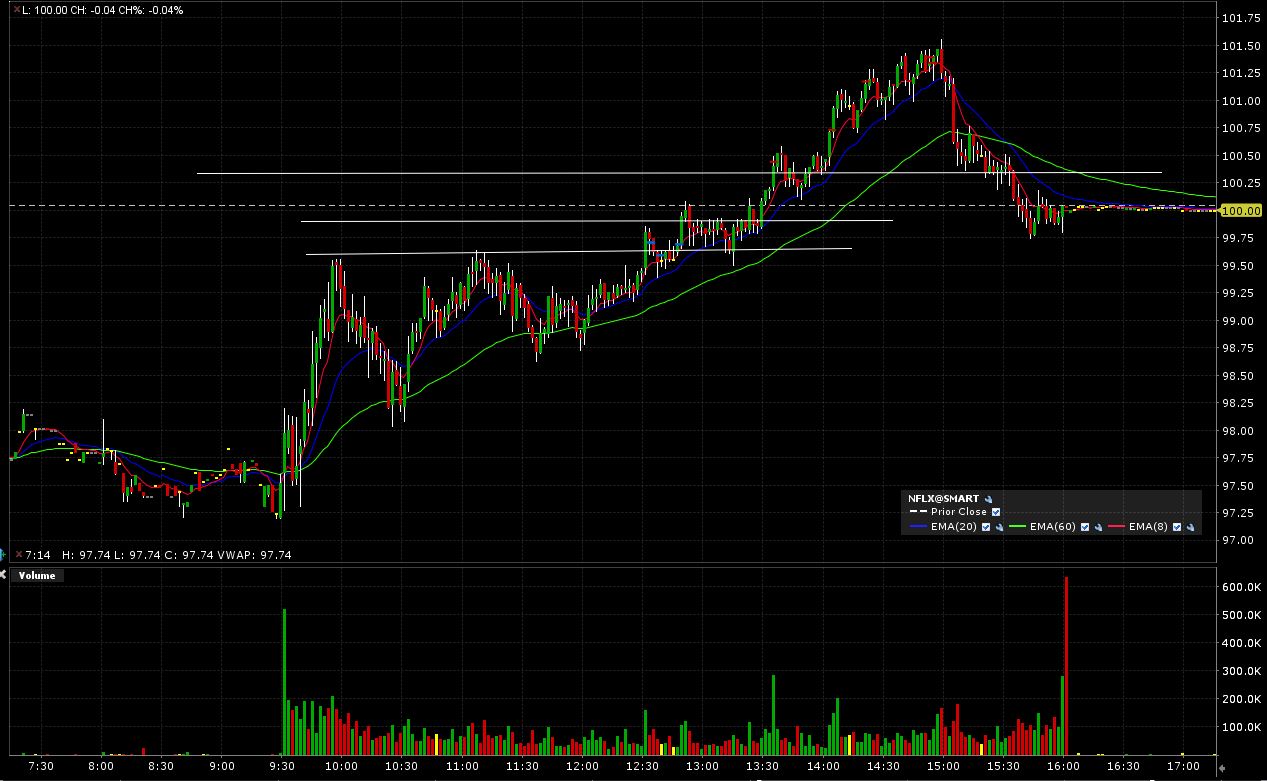Select the lowest white horizontal trendline

[578, 251]
